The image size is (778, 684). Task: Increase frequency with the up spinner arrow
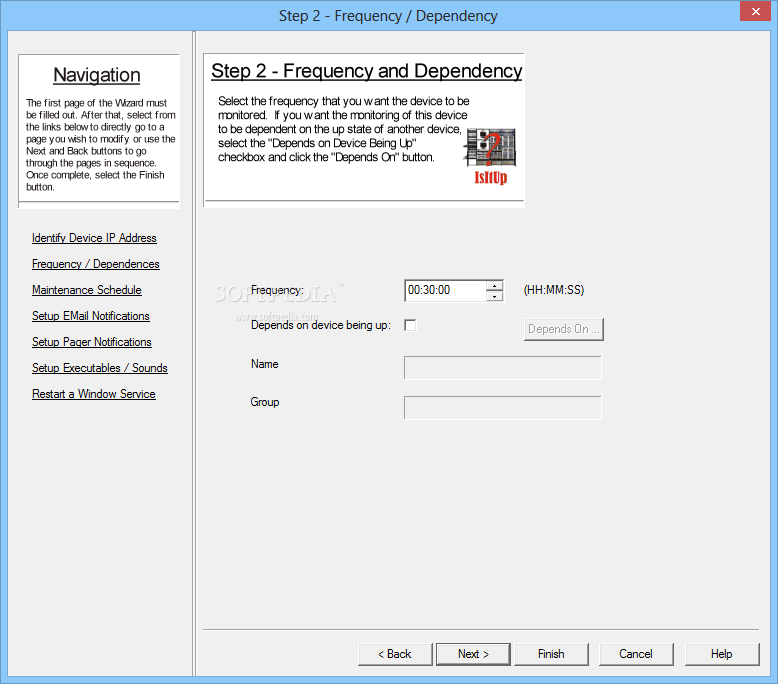click(494, 286)
